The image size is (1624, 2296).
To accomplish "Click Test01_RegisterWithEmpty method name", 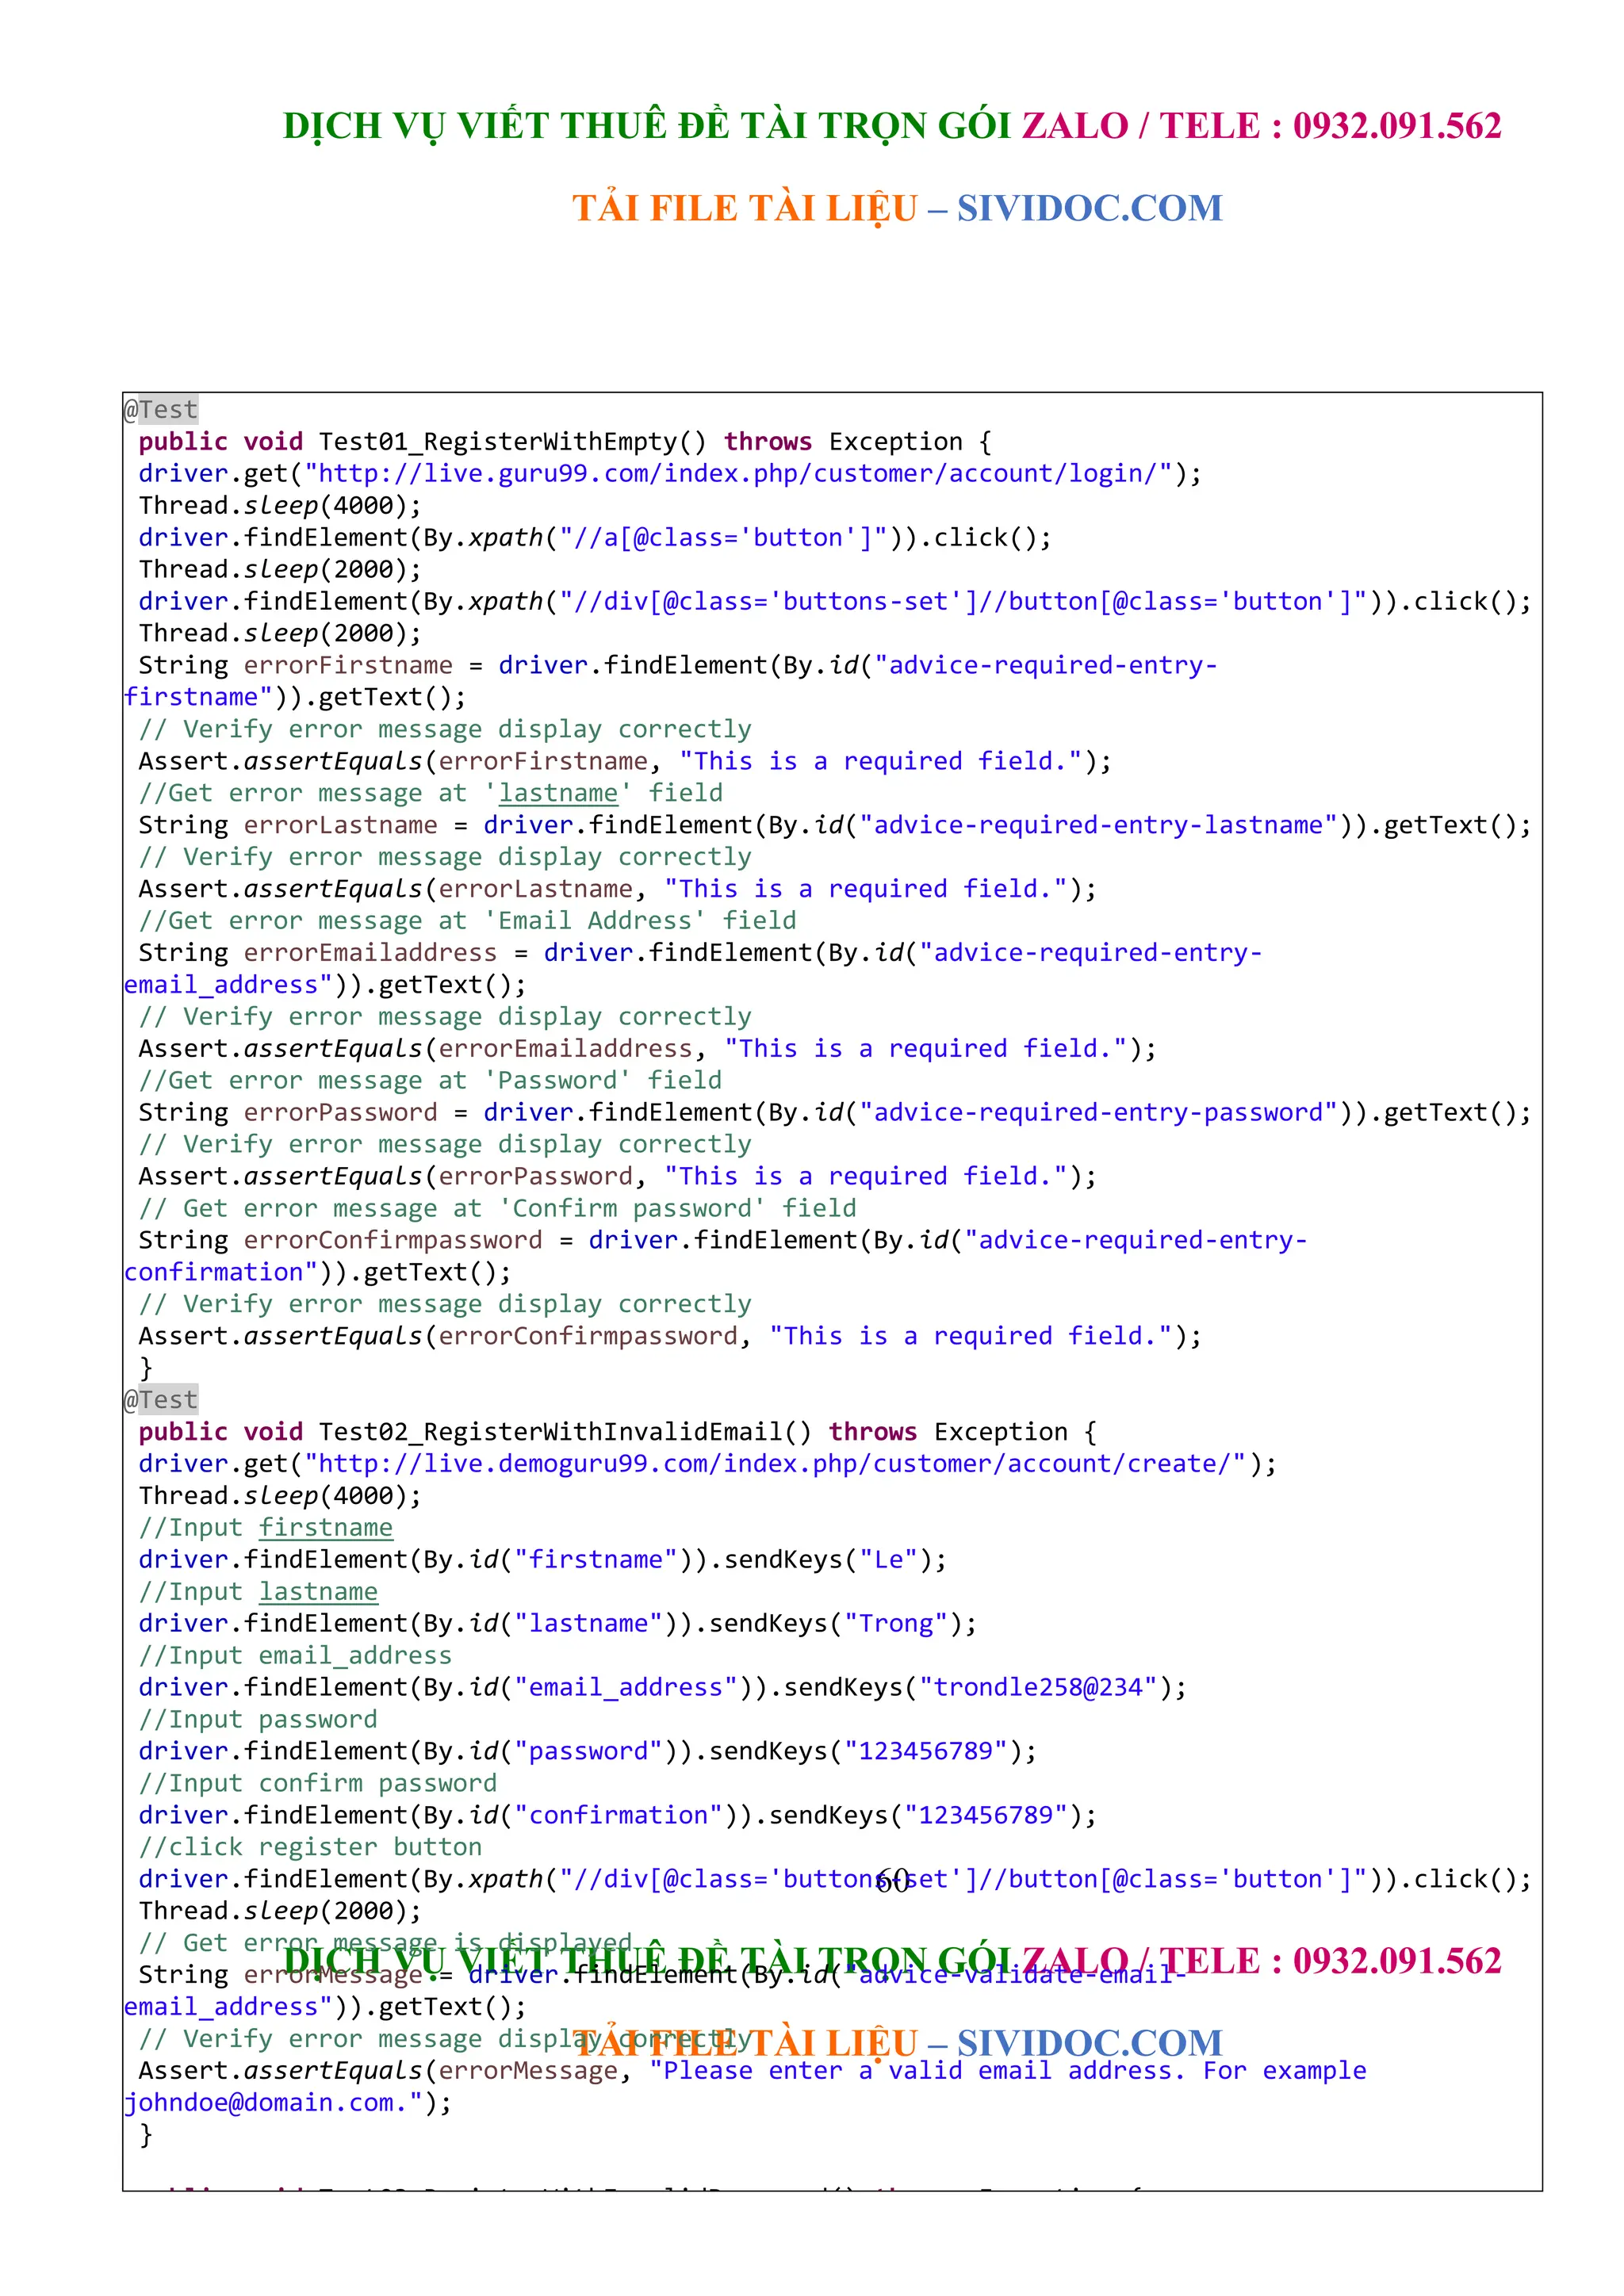I will pos(498,441).
